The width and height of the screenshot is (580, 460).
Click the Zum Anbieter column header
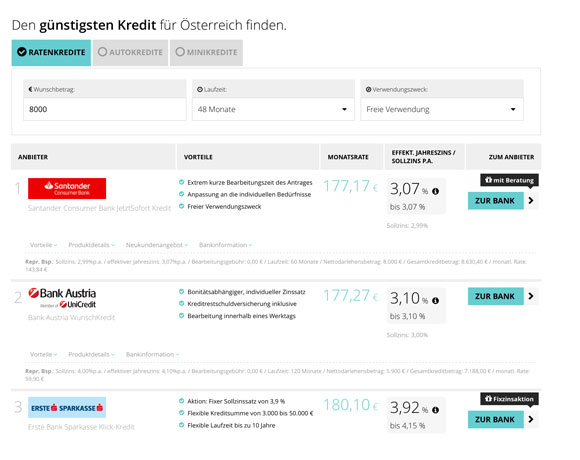point(503,157)
